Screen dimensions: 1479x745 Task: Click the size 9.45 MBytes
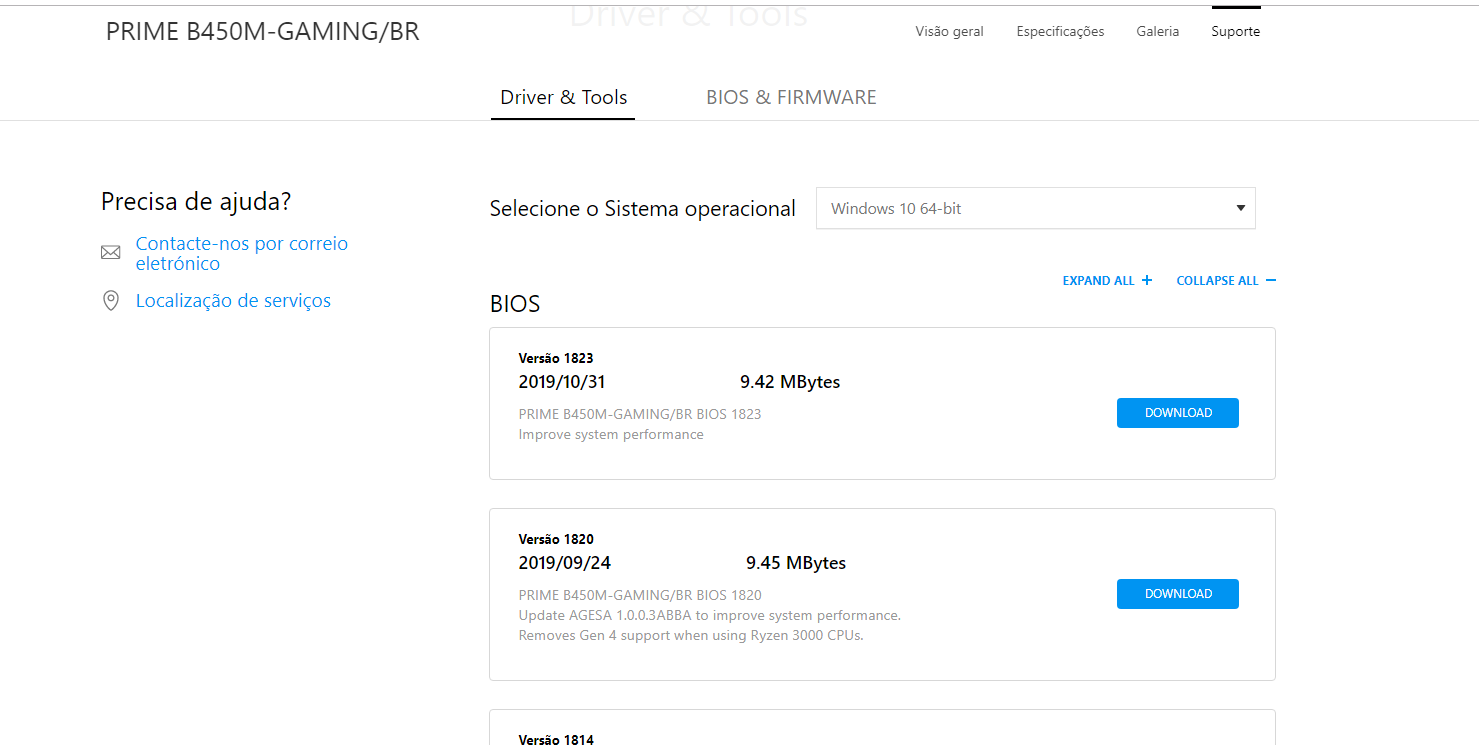click(796, 563)
